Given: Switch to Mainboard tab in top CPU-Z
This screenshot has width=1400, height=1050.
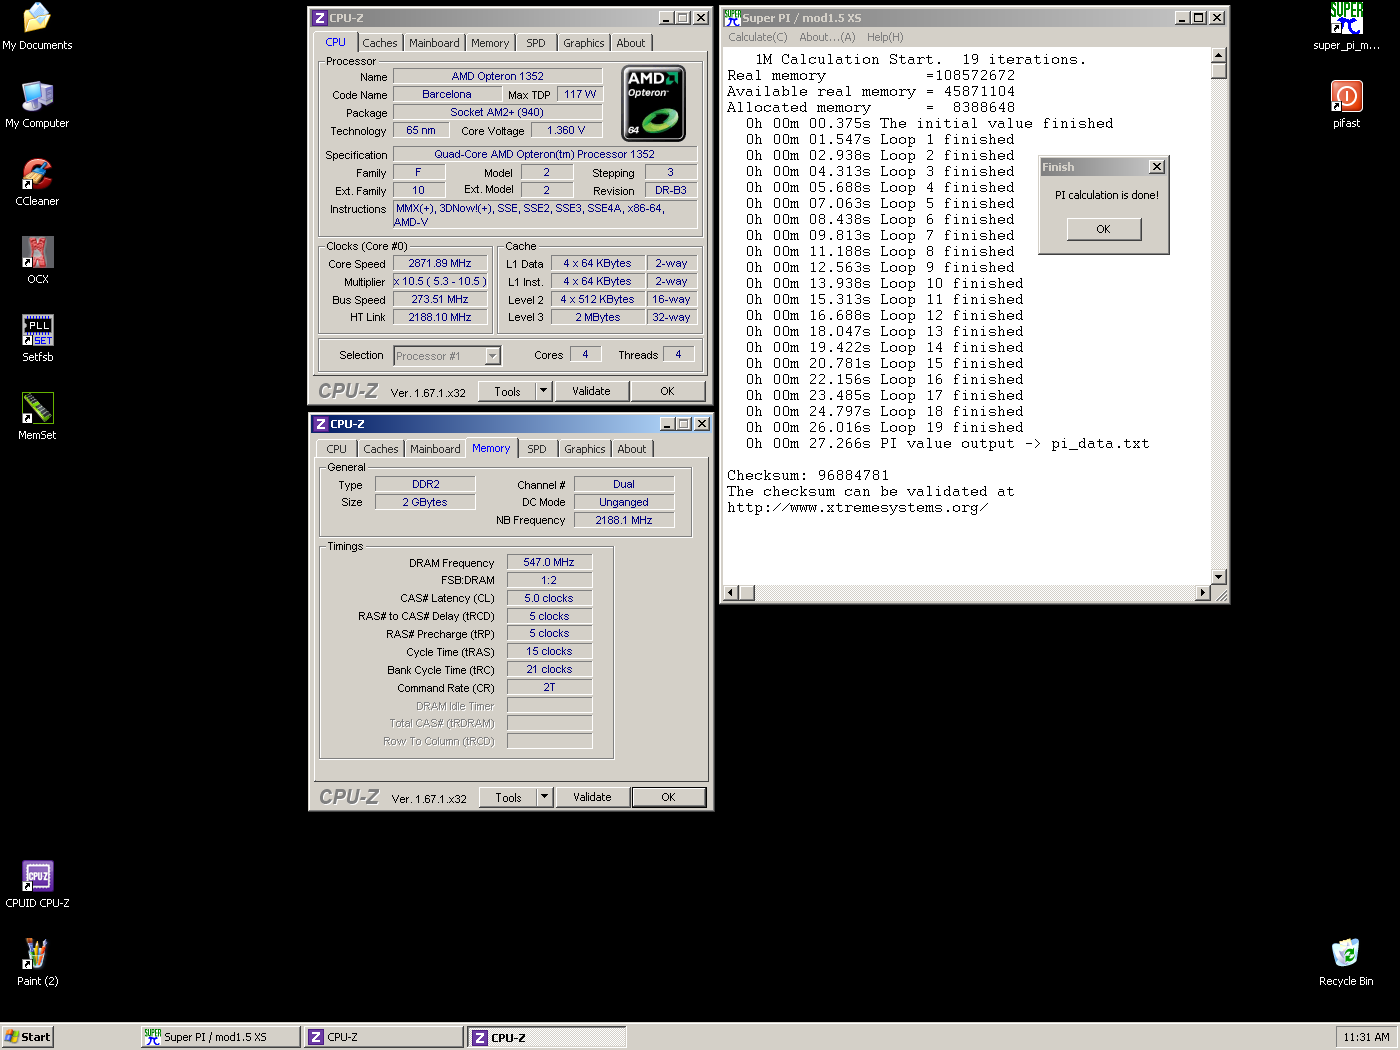Looking at the screenshot, I should click(434, 43).
